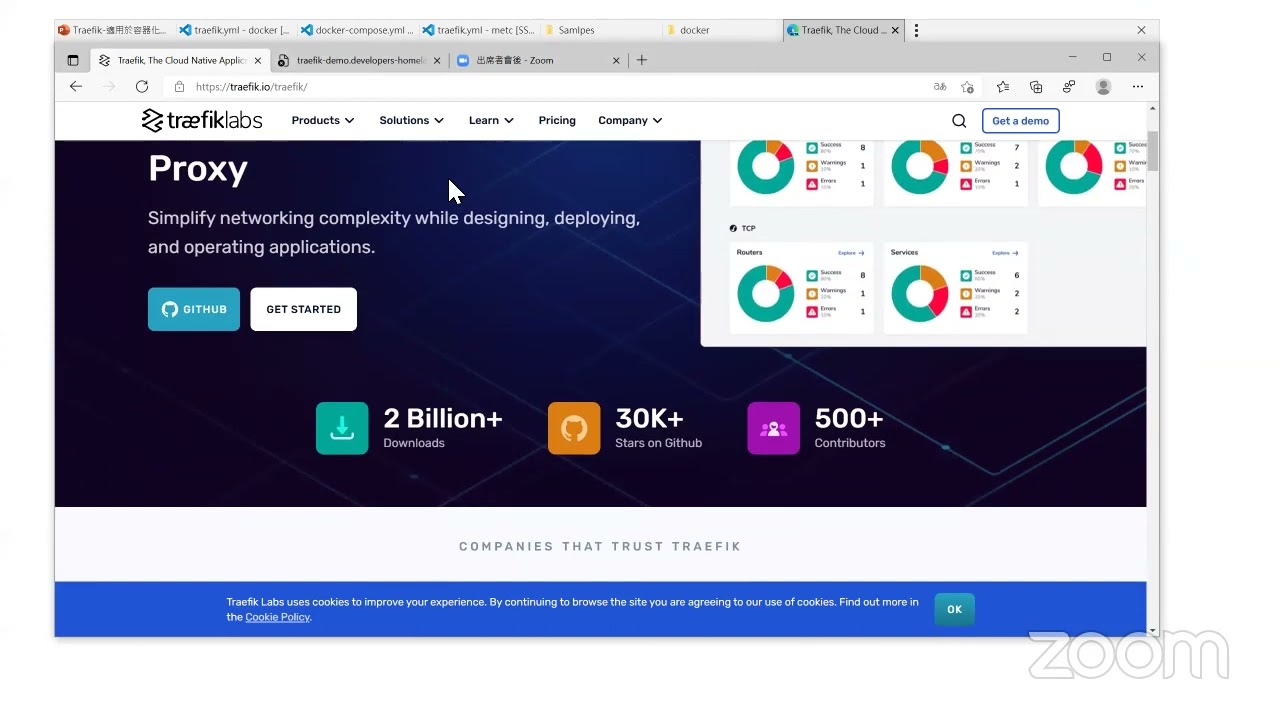
Task: Close the Zoom browser tab
Action: point(616,60)
